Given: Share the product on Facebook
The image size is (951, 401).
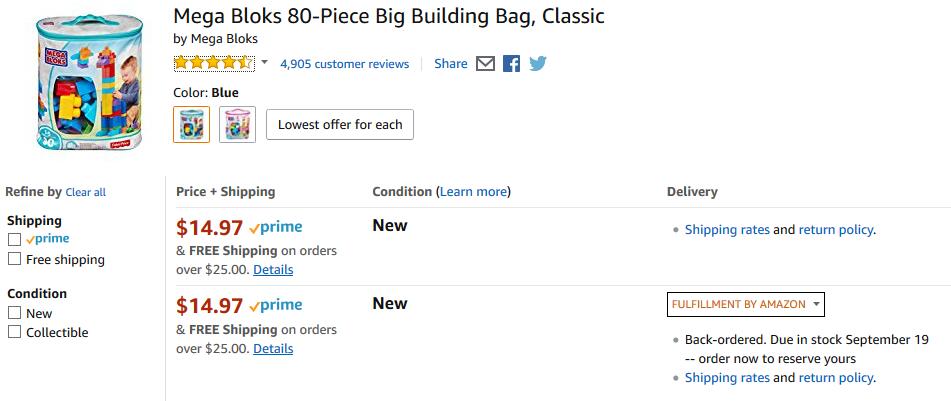Looking at the screenshot, I should 511,64.
